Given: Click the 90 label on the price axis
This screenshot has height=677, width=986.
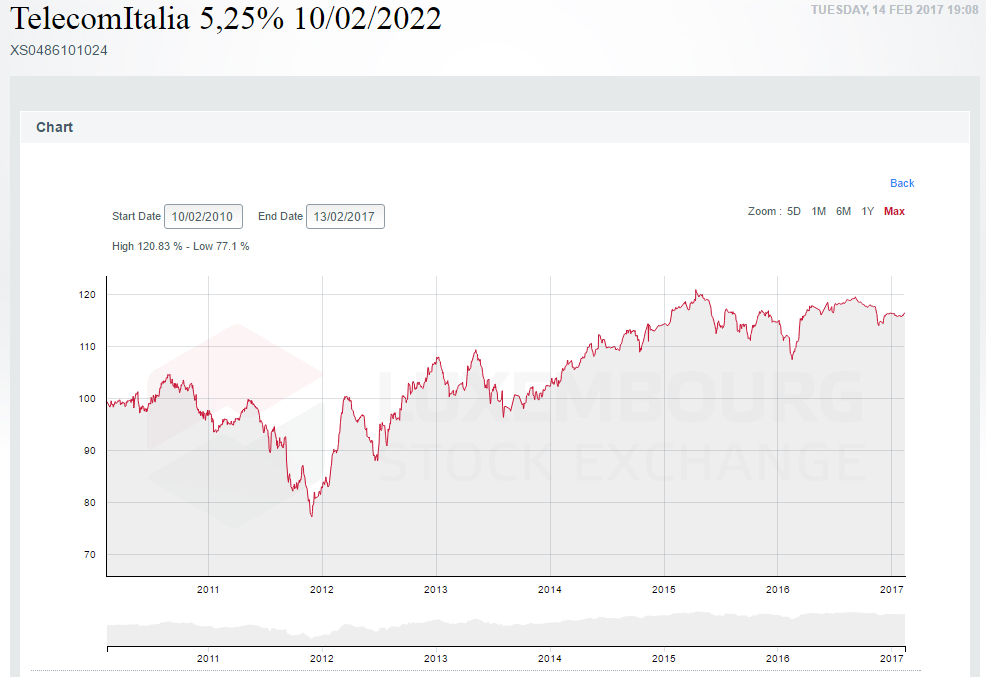Looking at the screenshot, I should [90, 451].
